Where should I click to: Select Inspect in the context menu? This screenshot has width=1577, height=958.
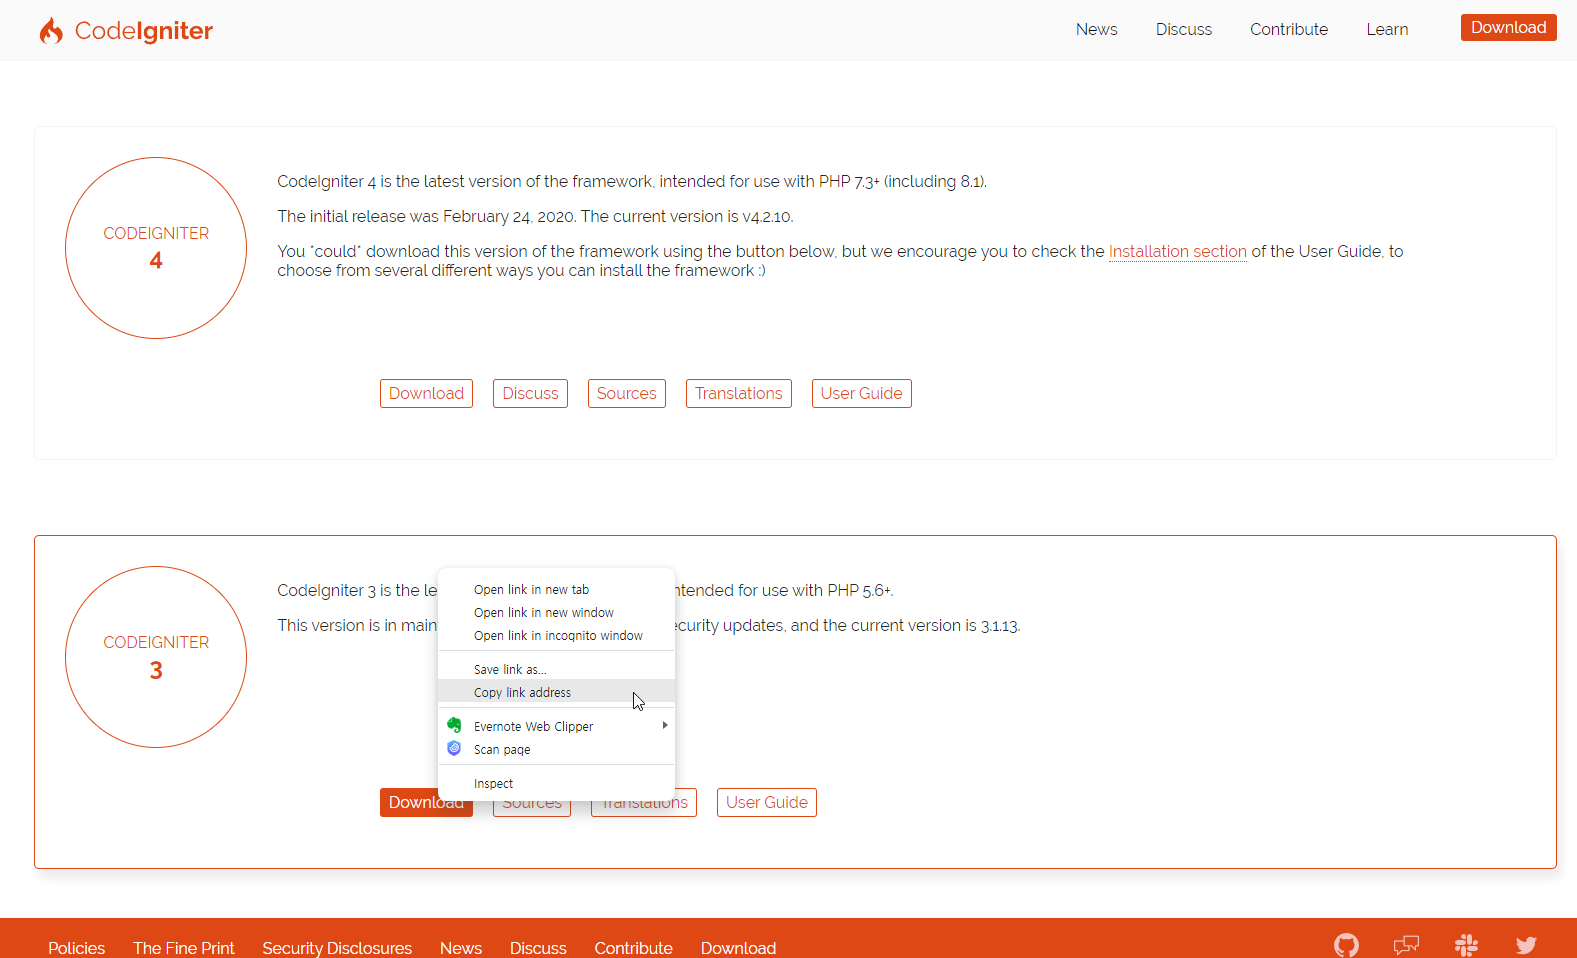556,784
